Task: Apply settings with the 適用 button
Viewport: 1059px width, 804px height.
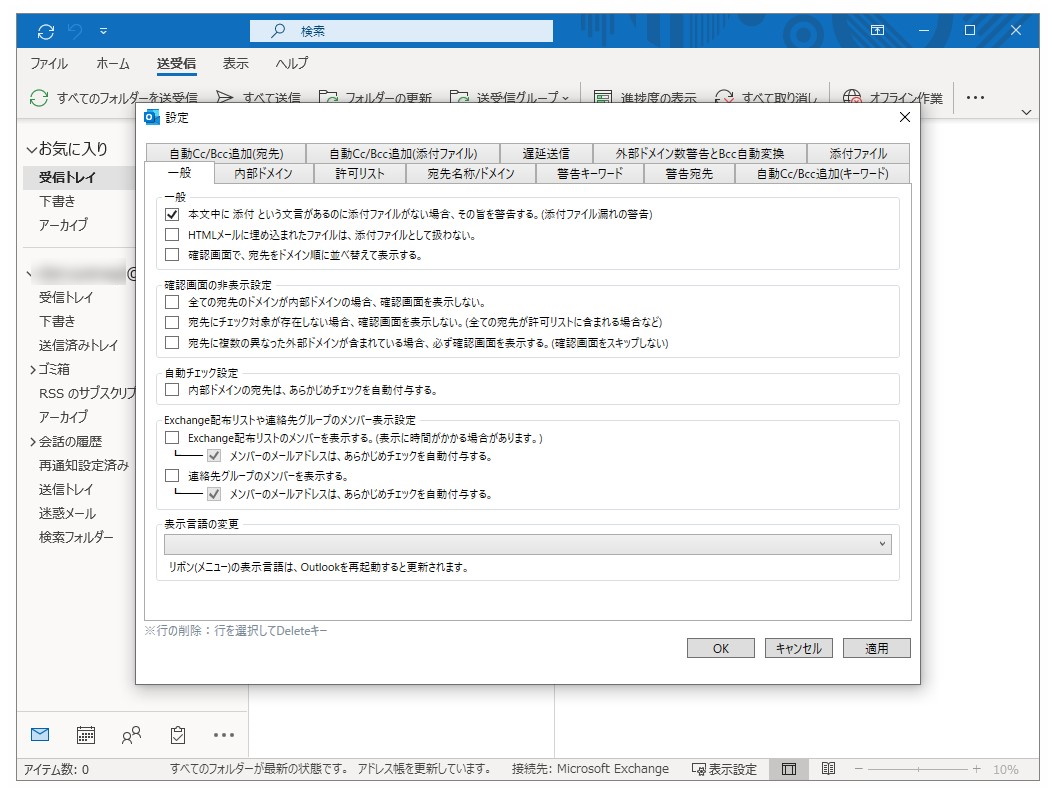Action: coord(877,647)
